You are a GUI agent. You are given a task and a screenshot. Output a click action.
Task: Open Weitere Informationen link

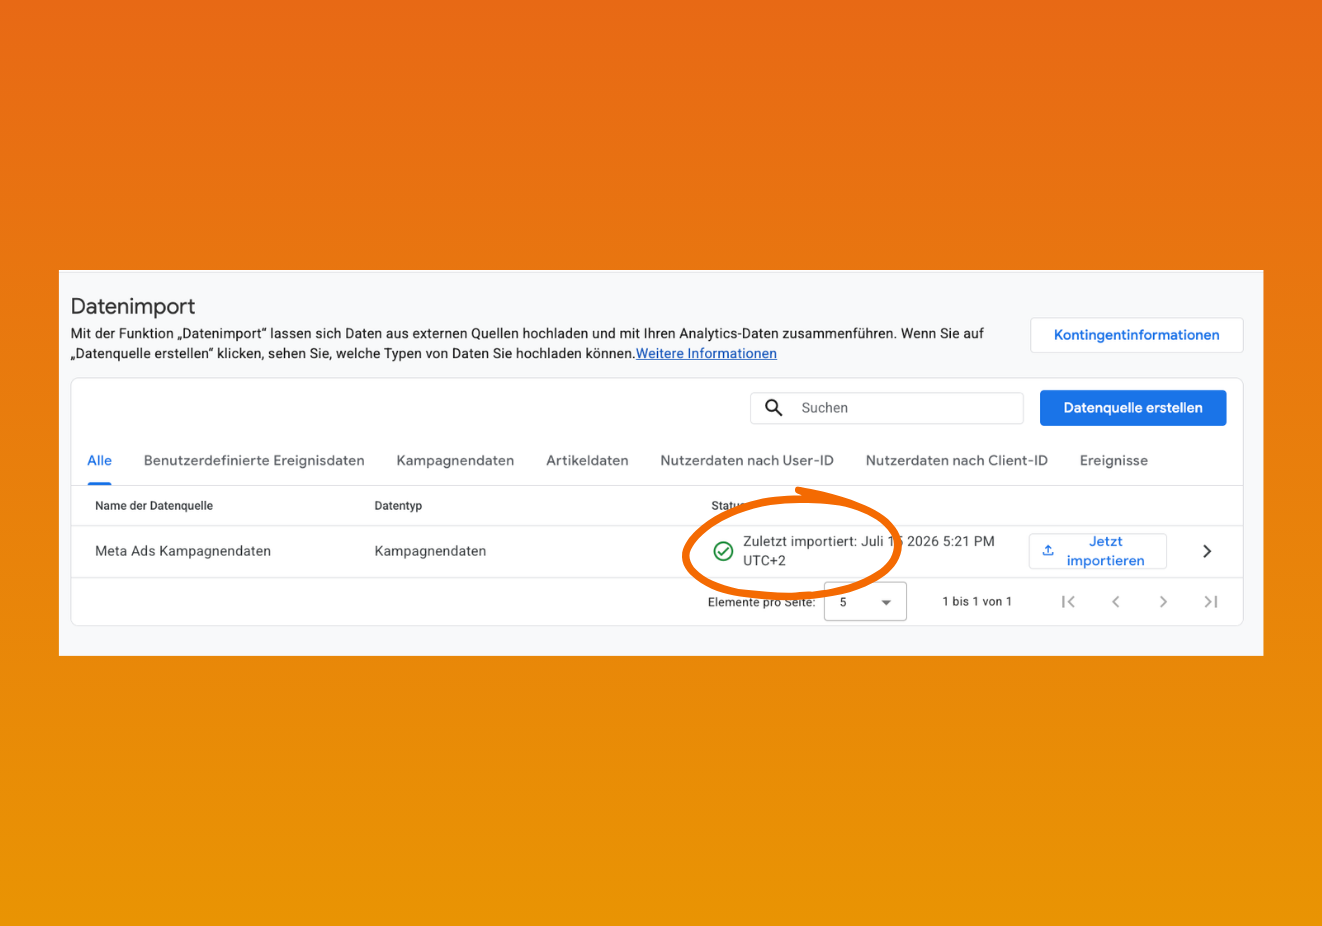coord(706,353)
